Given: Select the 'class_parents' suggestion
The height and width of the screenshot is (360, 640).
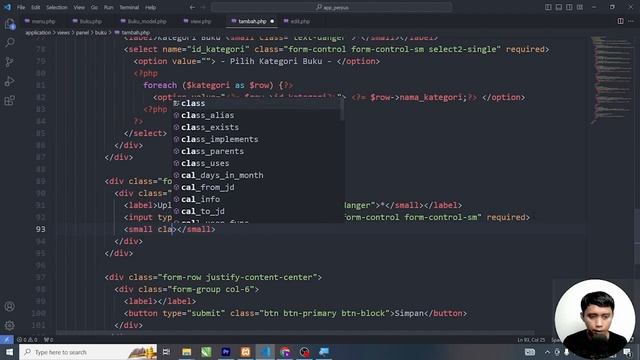Looking at the screenshot, I should point(258,151).
